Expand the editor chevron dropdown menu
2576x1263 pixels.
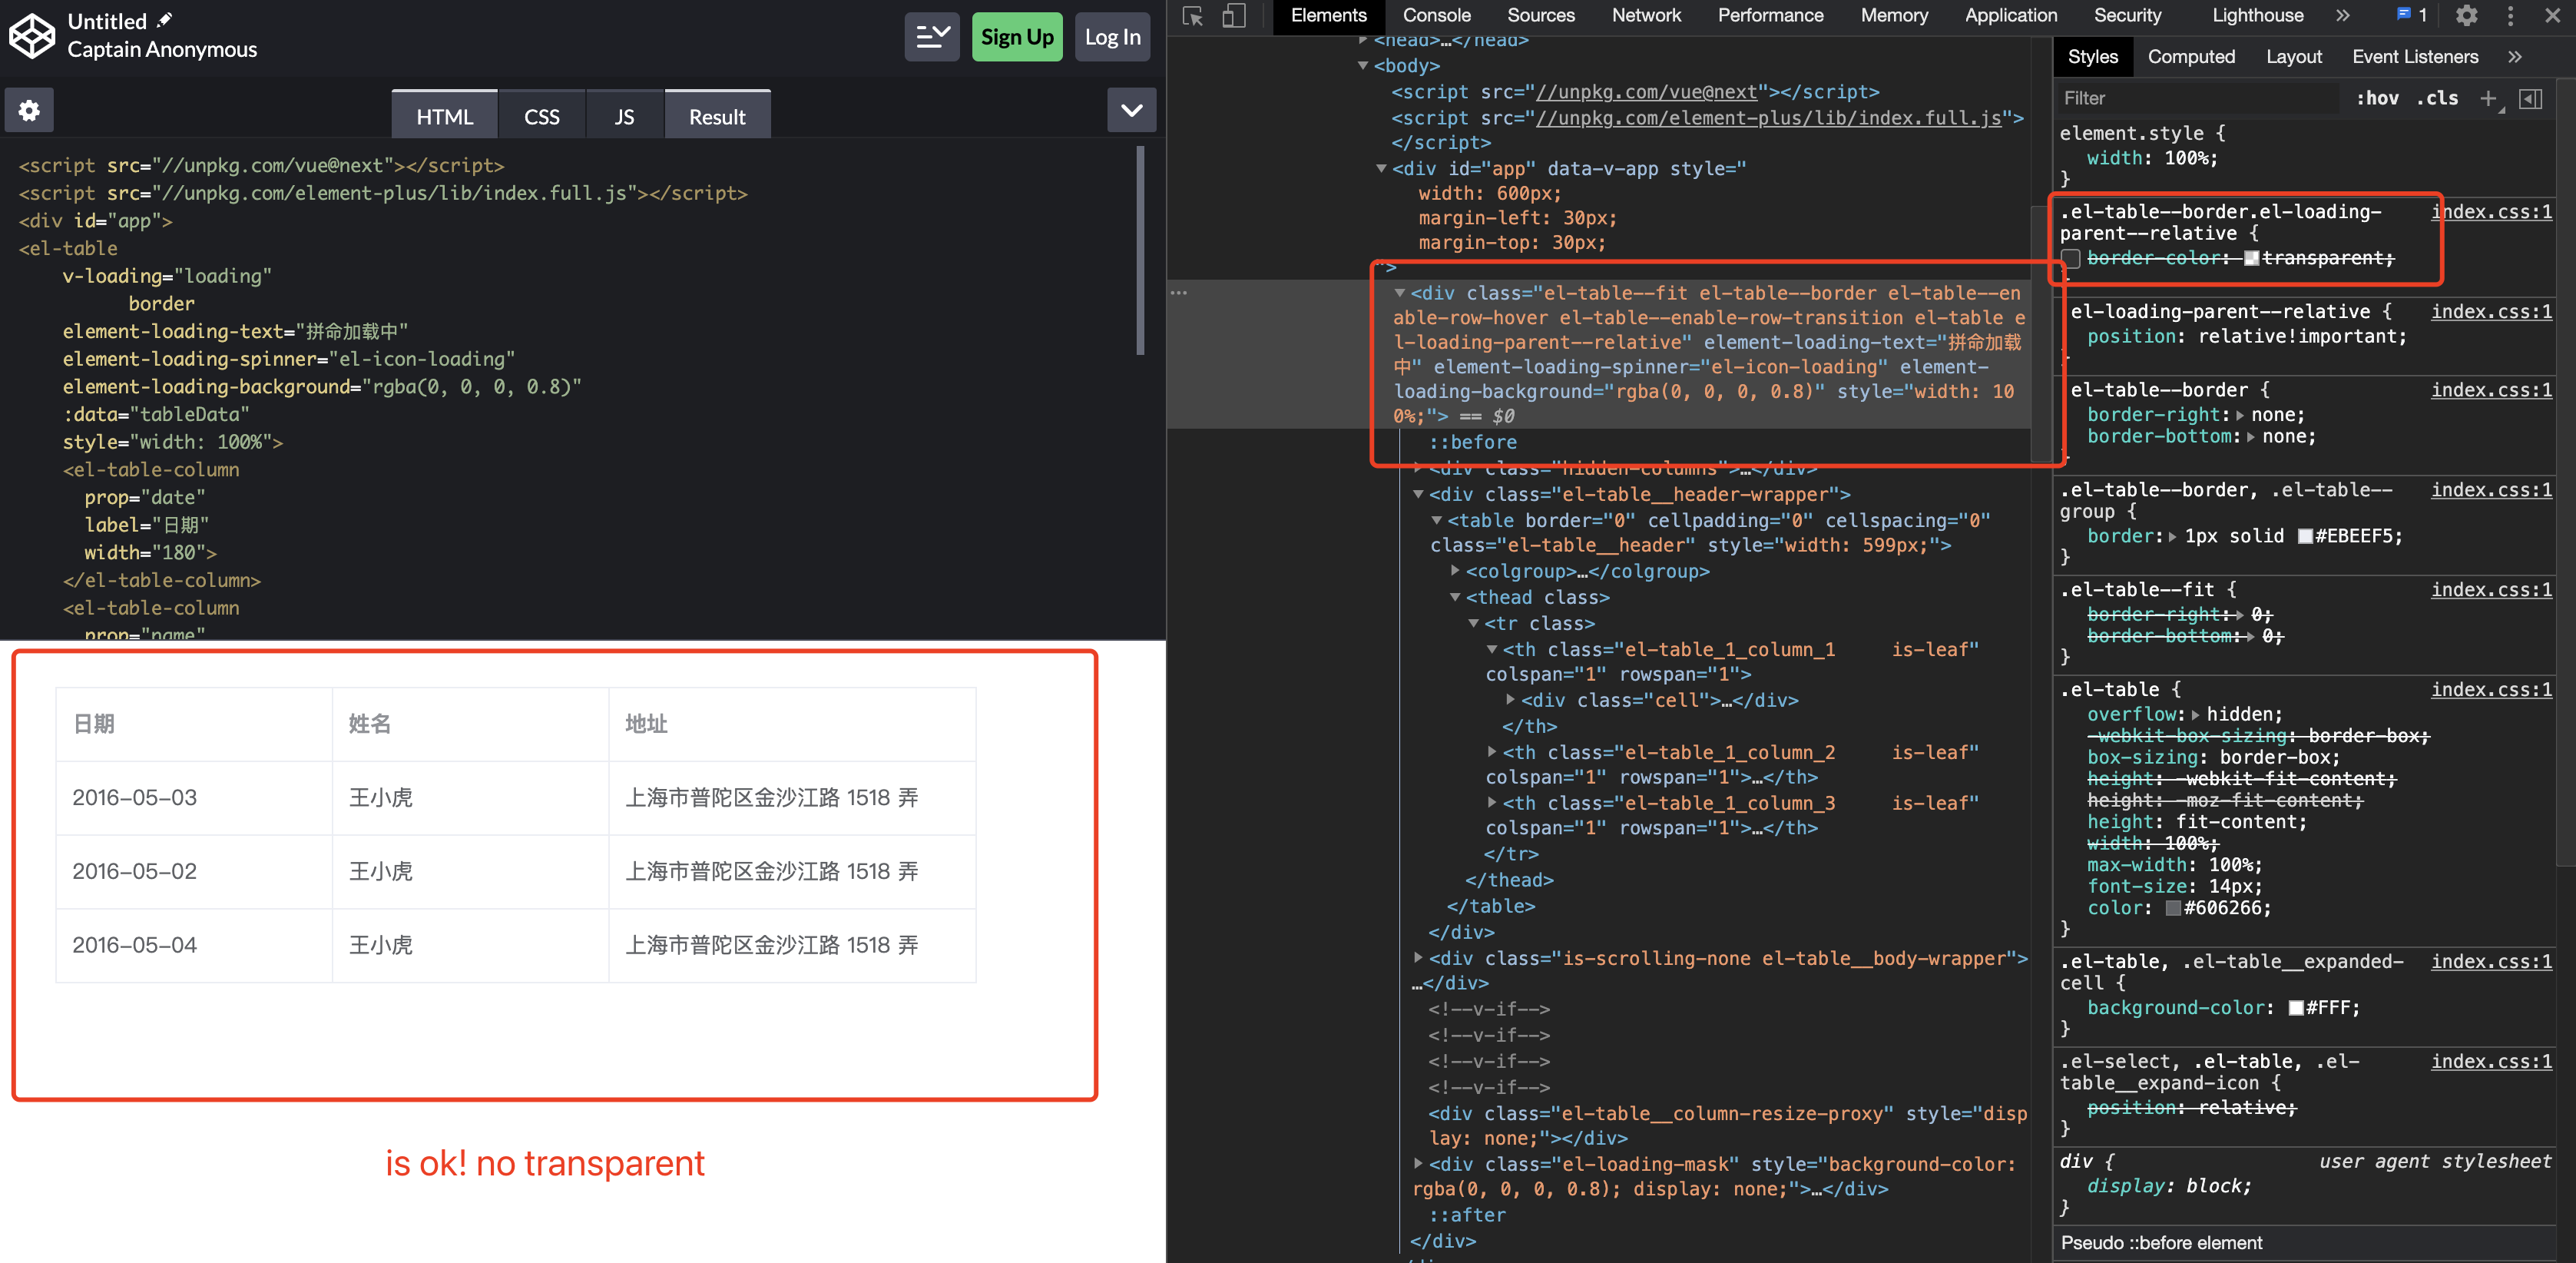1131,110
